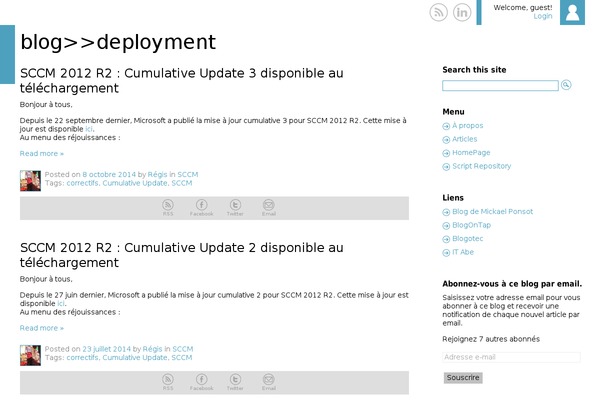Open 'correctifs' tag on the 23 juillet post

point(82,358)
